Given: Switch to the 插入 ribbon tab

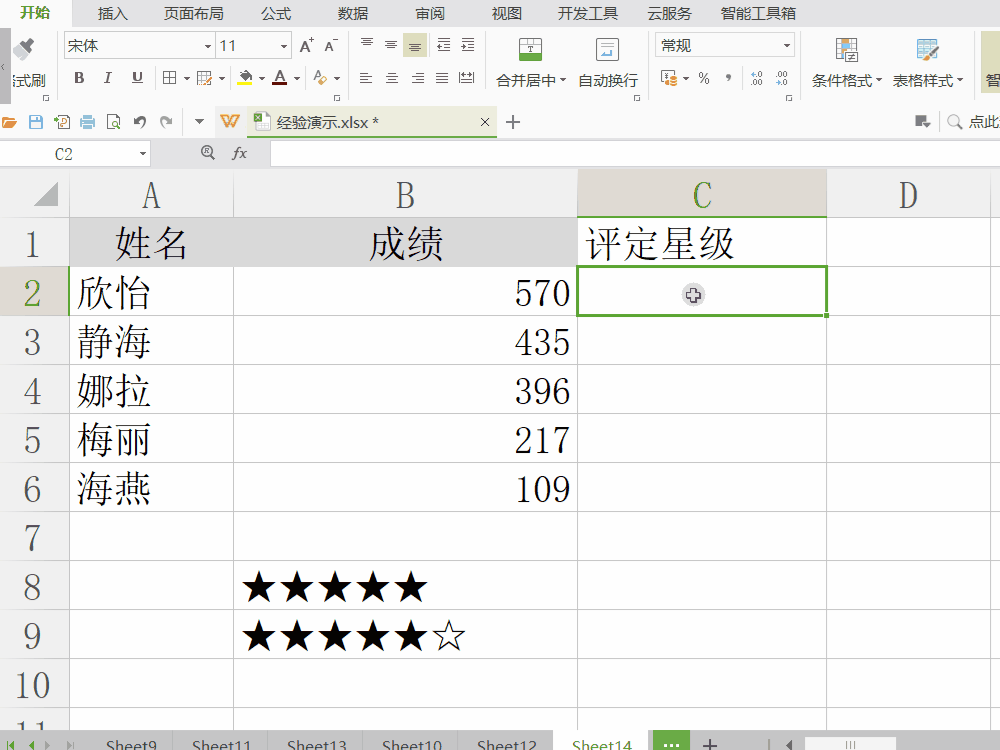Looking at the screenshot, I should tap(113, 13).
